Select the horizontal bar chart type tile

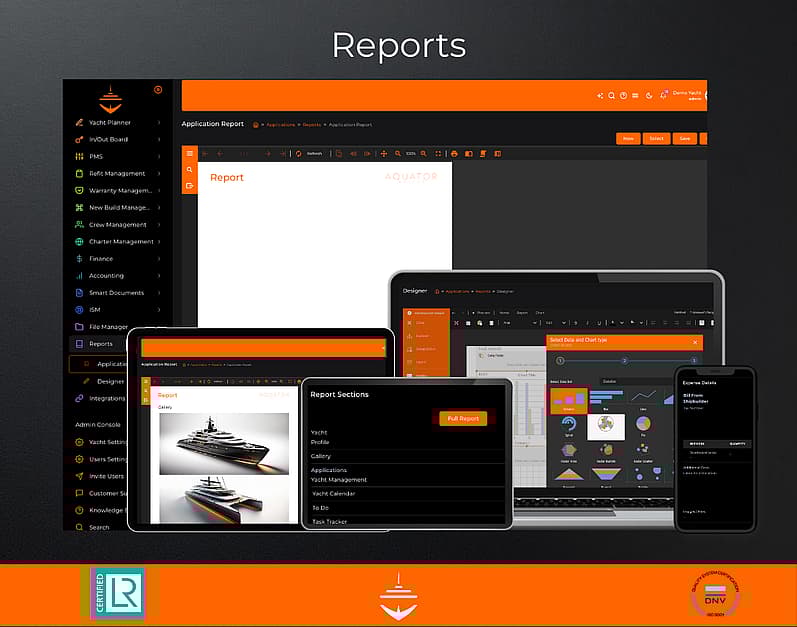click(x=606, y=399)
